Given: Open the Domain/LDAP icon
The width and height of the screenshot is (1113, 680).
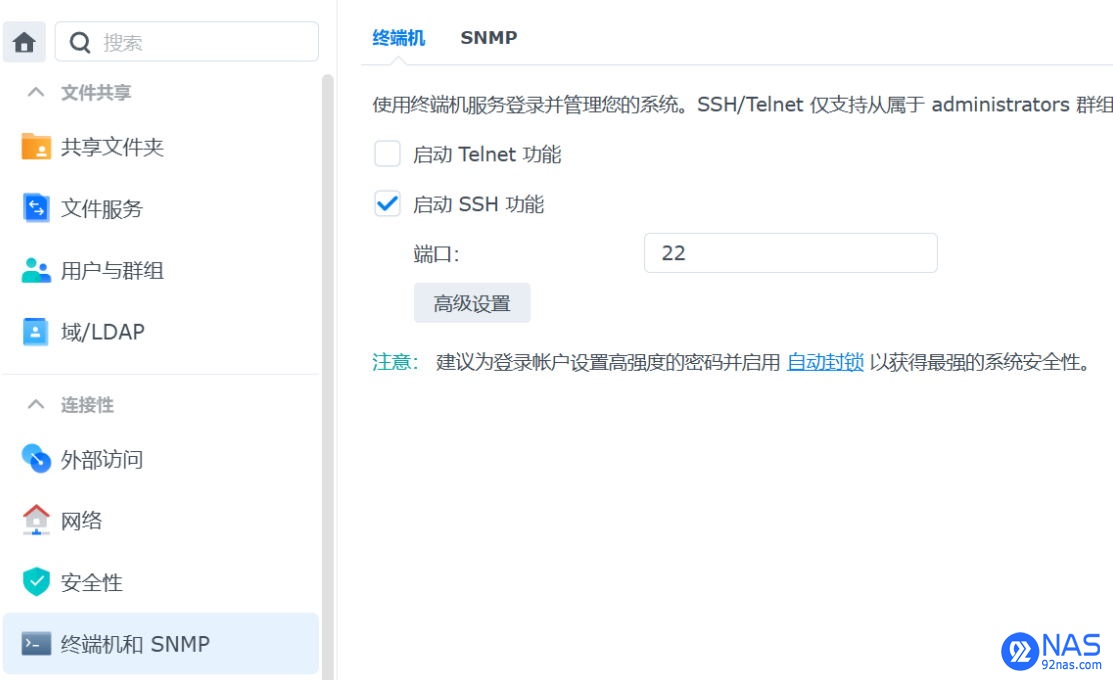Looking at the screenshot, I should click(x=35, y=331).
